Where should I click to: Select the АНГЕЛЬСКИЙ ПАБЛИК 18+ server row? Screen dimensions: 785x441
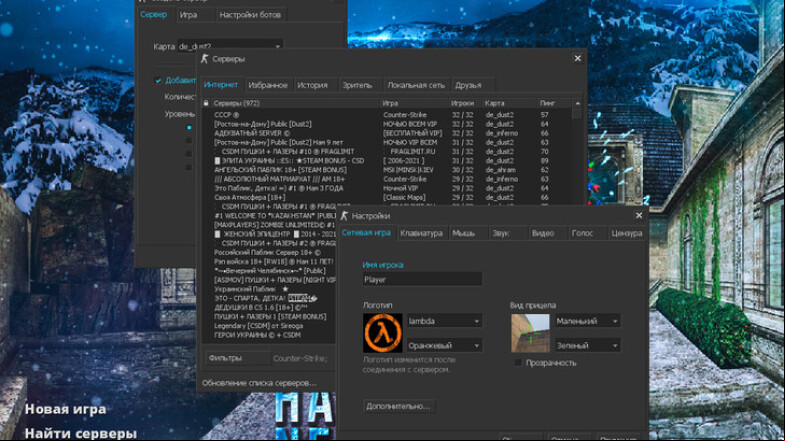coord(386,170)
